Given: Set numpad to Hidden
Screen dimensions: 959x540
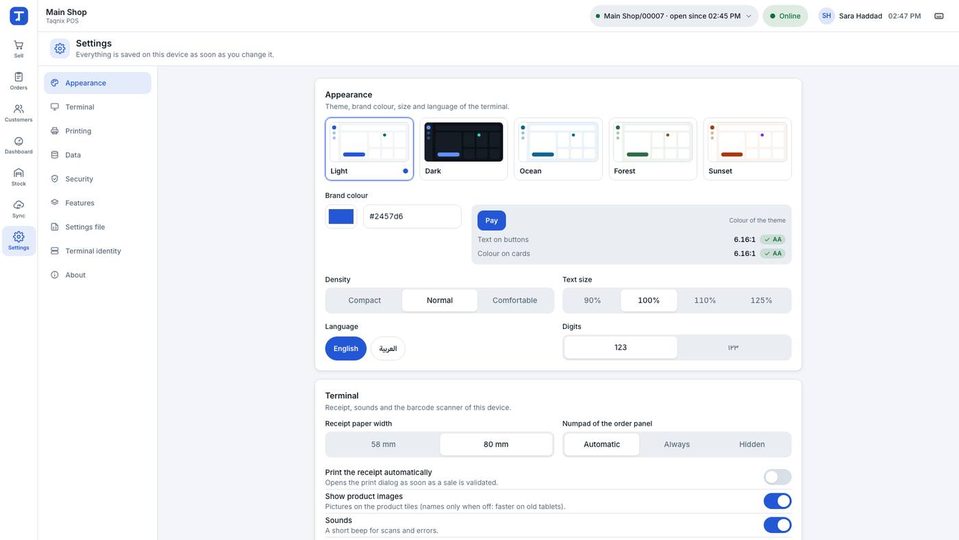Looking at the screenshot, I should click(x=752, y=445).
